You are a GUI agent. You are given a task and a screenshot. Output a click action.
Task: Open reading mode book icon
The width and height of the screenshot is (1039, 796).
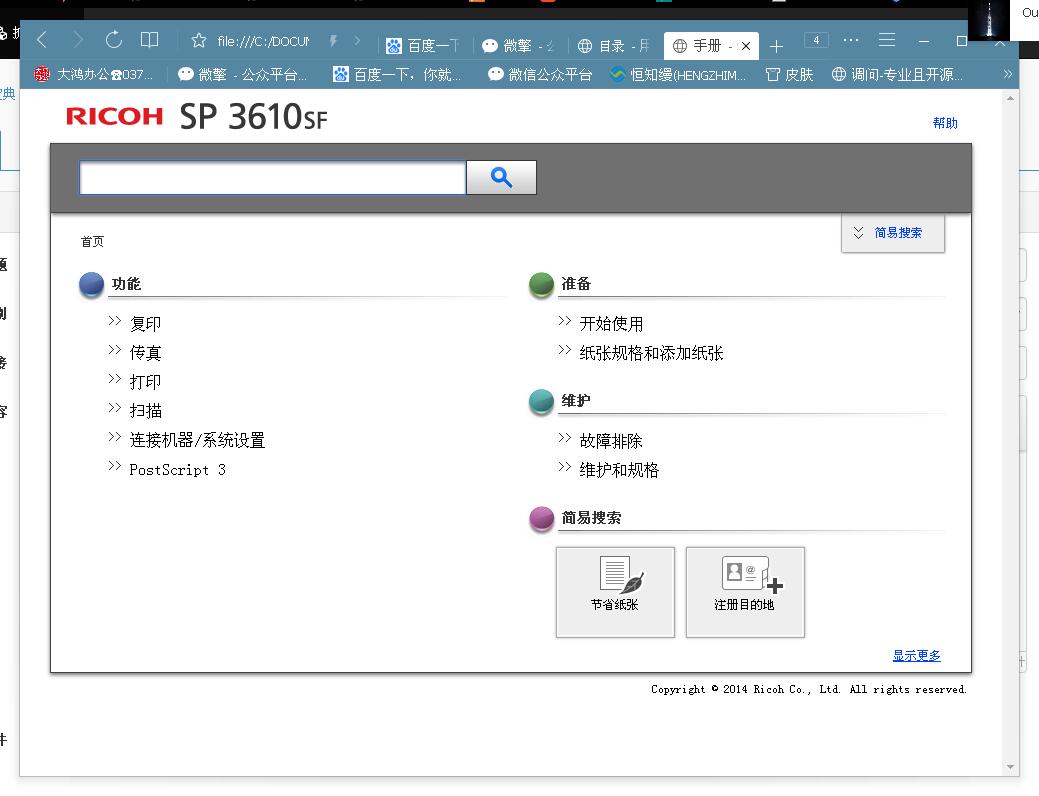[150, 40]
